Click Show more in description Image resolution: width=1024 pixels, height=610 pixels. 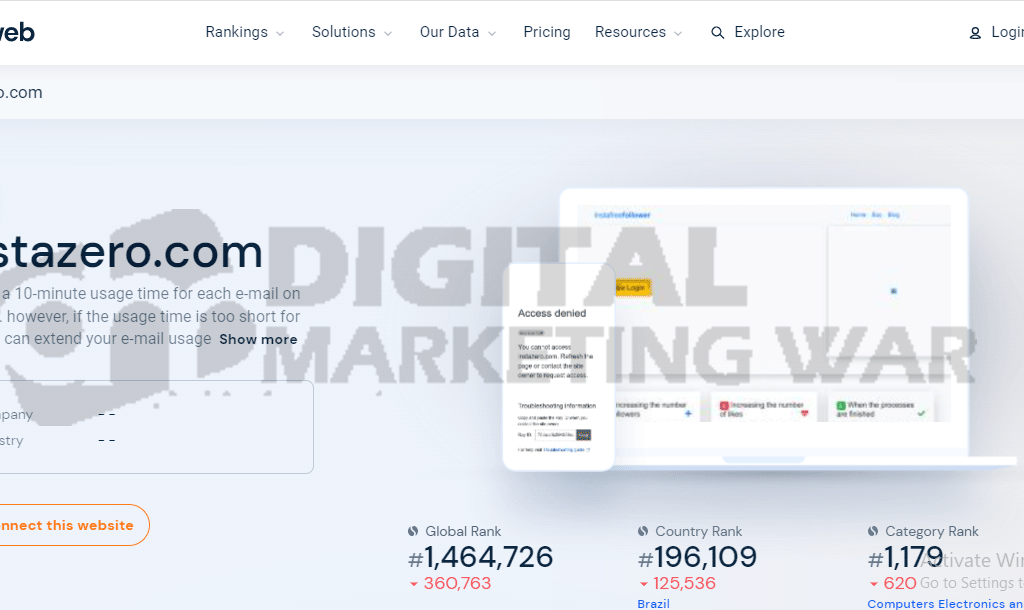tap(258, 340)
